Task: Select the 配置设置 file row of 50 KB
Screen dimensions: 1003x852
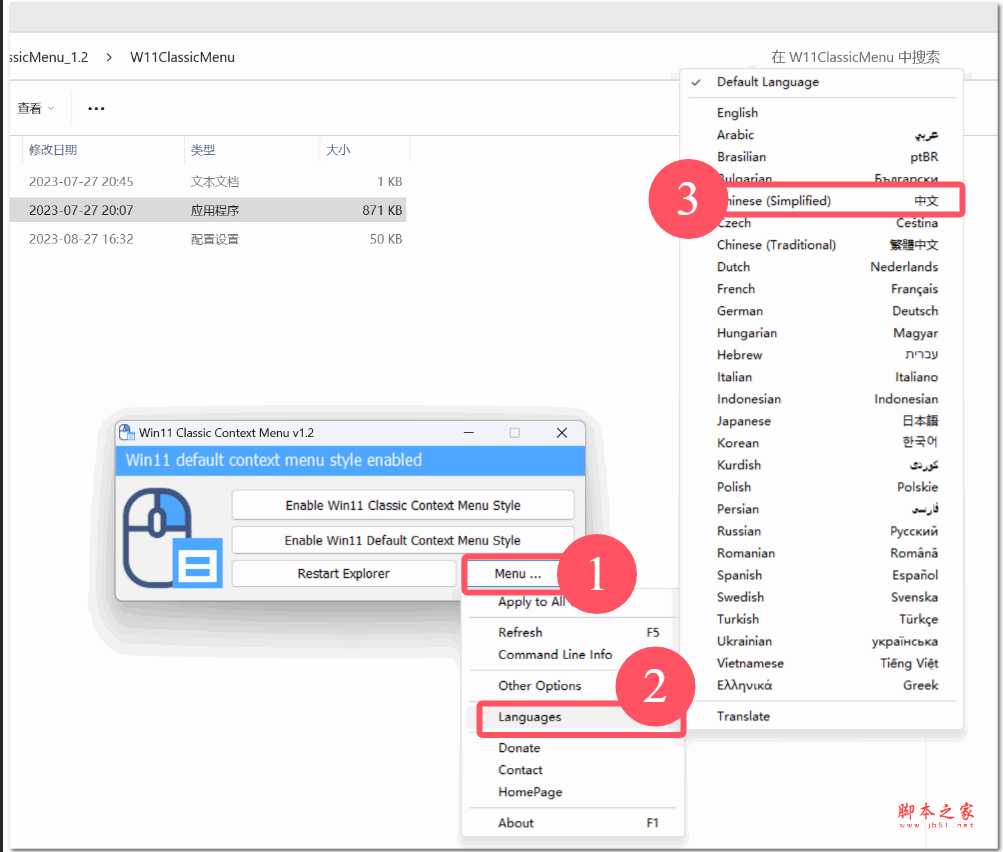Action: point(208,239)
